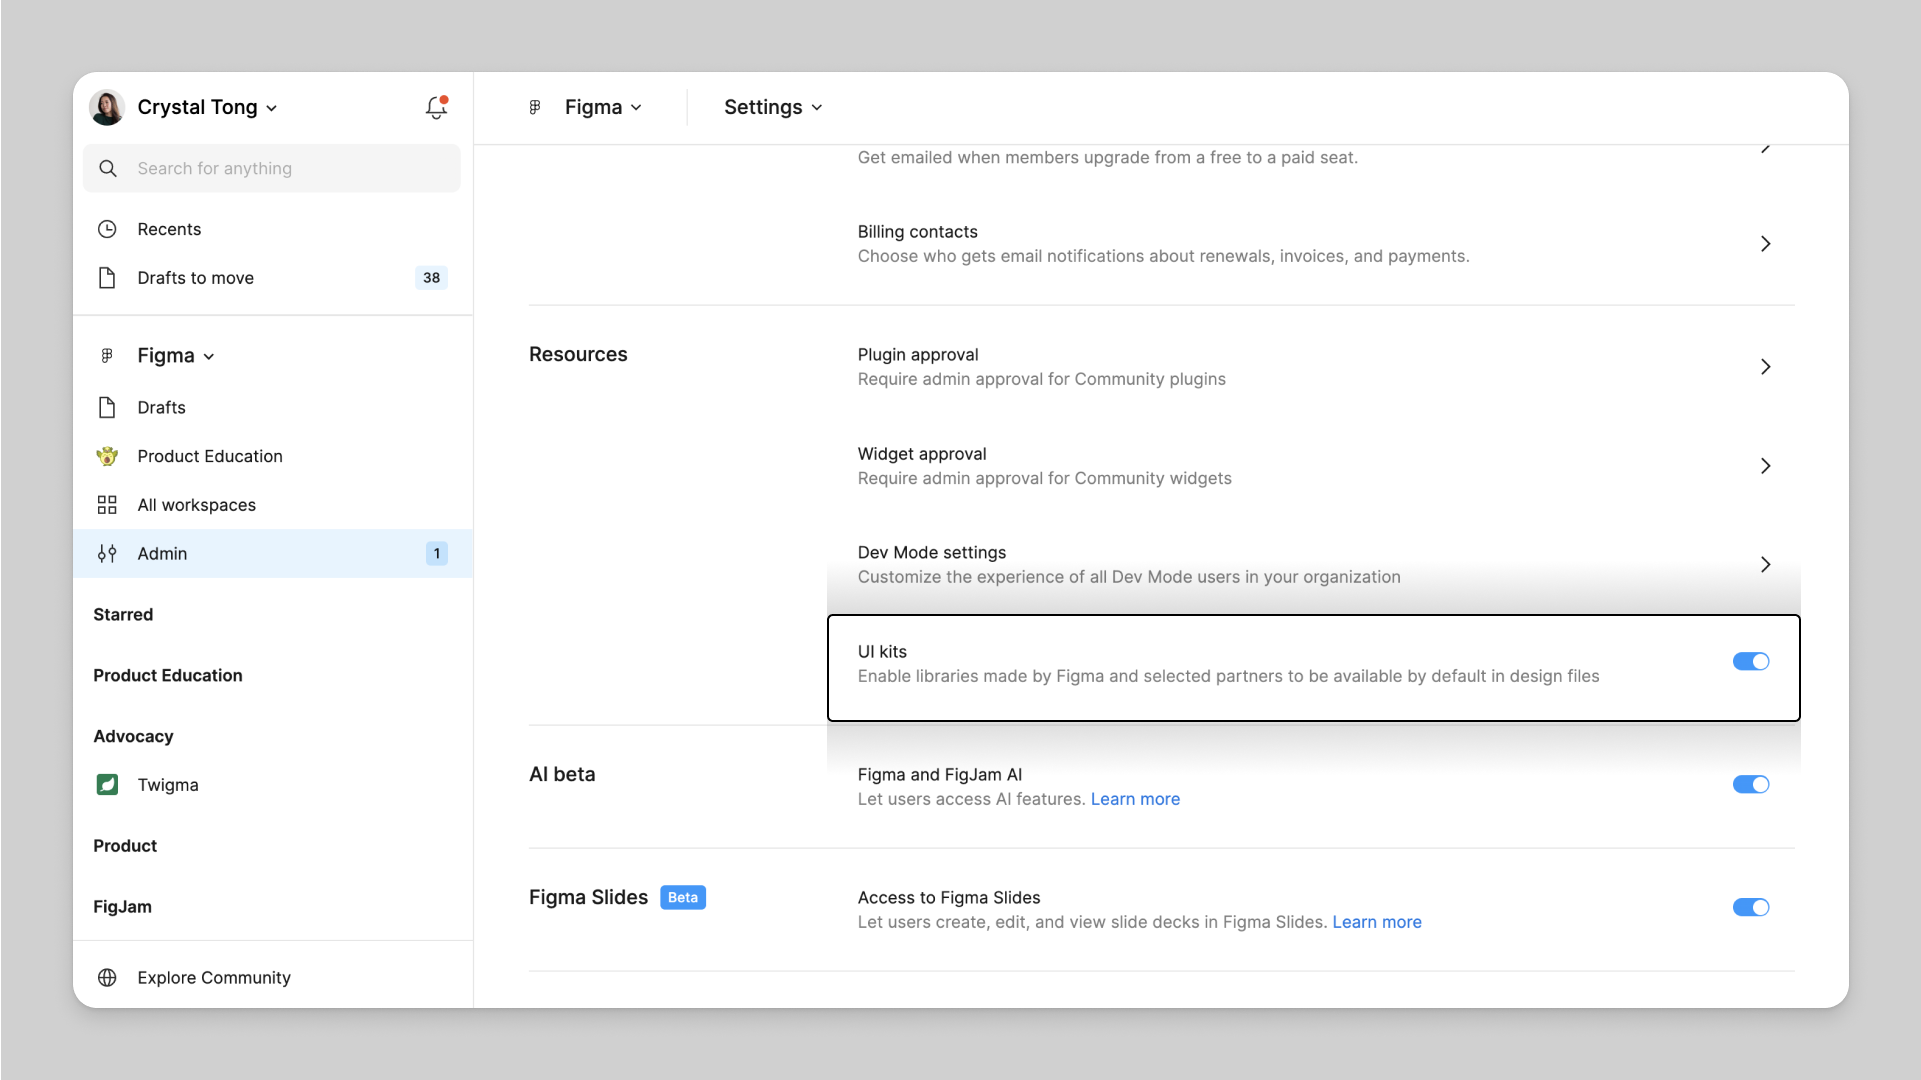Select Drafts to move in sidebar

[272, 278]
